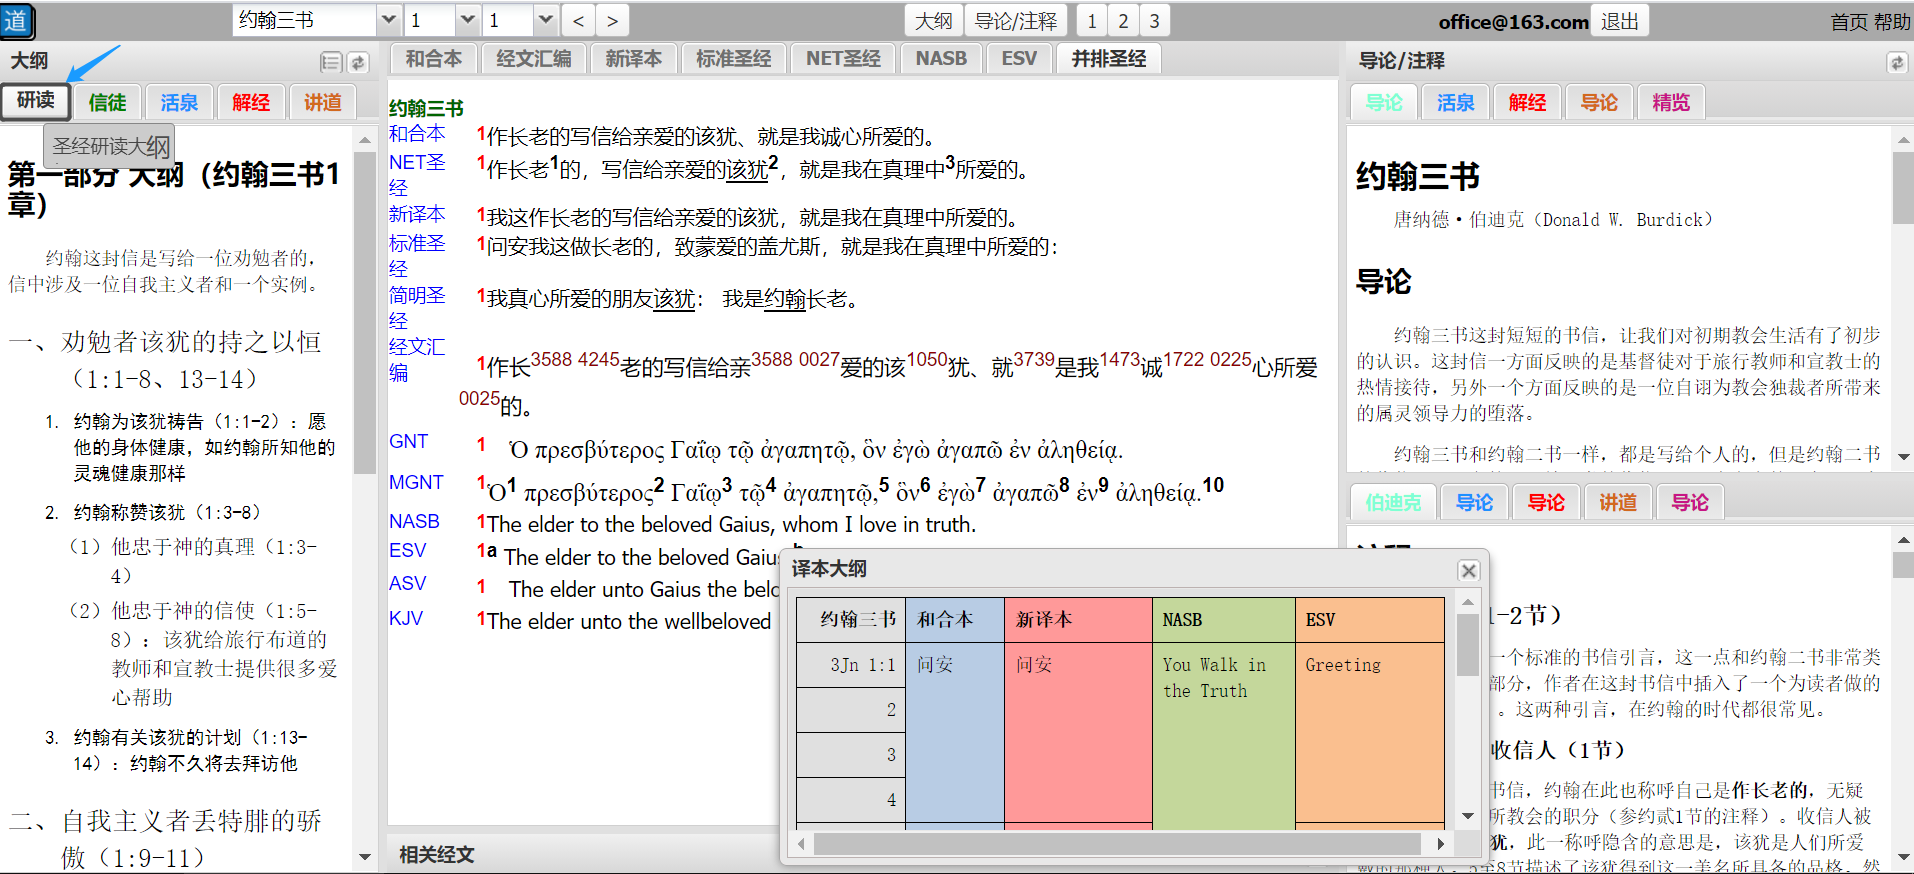Screen dimensions: 1914x874
Task: Click the KJV version link
Action: (406, 618)
